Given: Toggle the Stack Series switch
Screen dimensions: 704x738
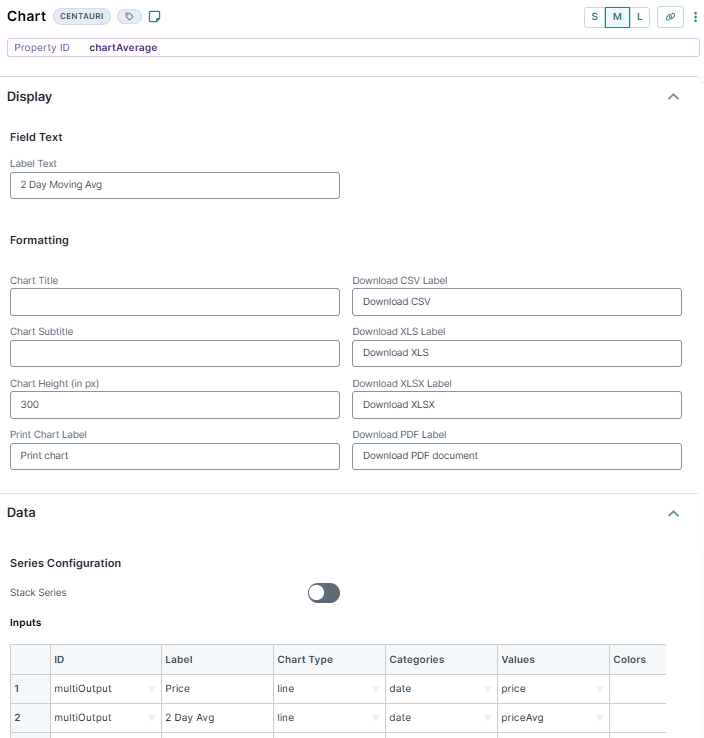Looking at the screenshot, I should (x=324, y=593).
